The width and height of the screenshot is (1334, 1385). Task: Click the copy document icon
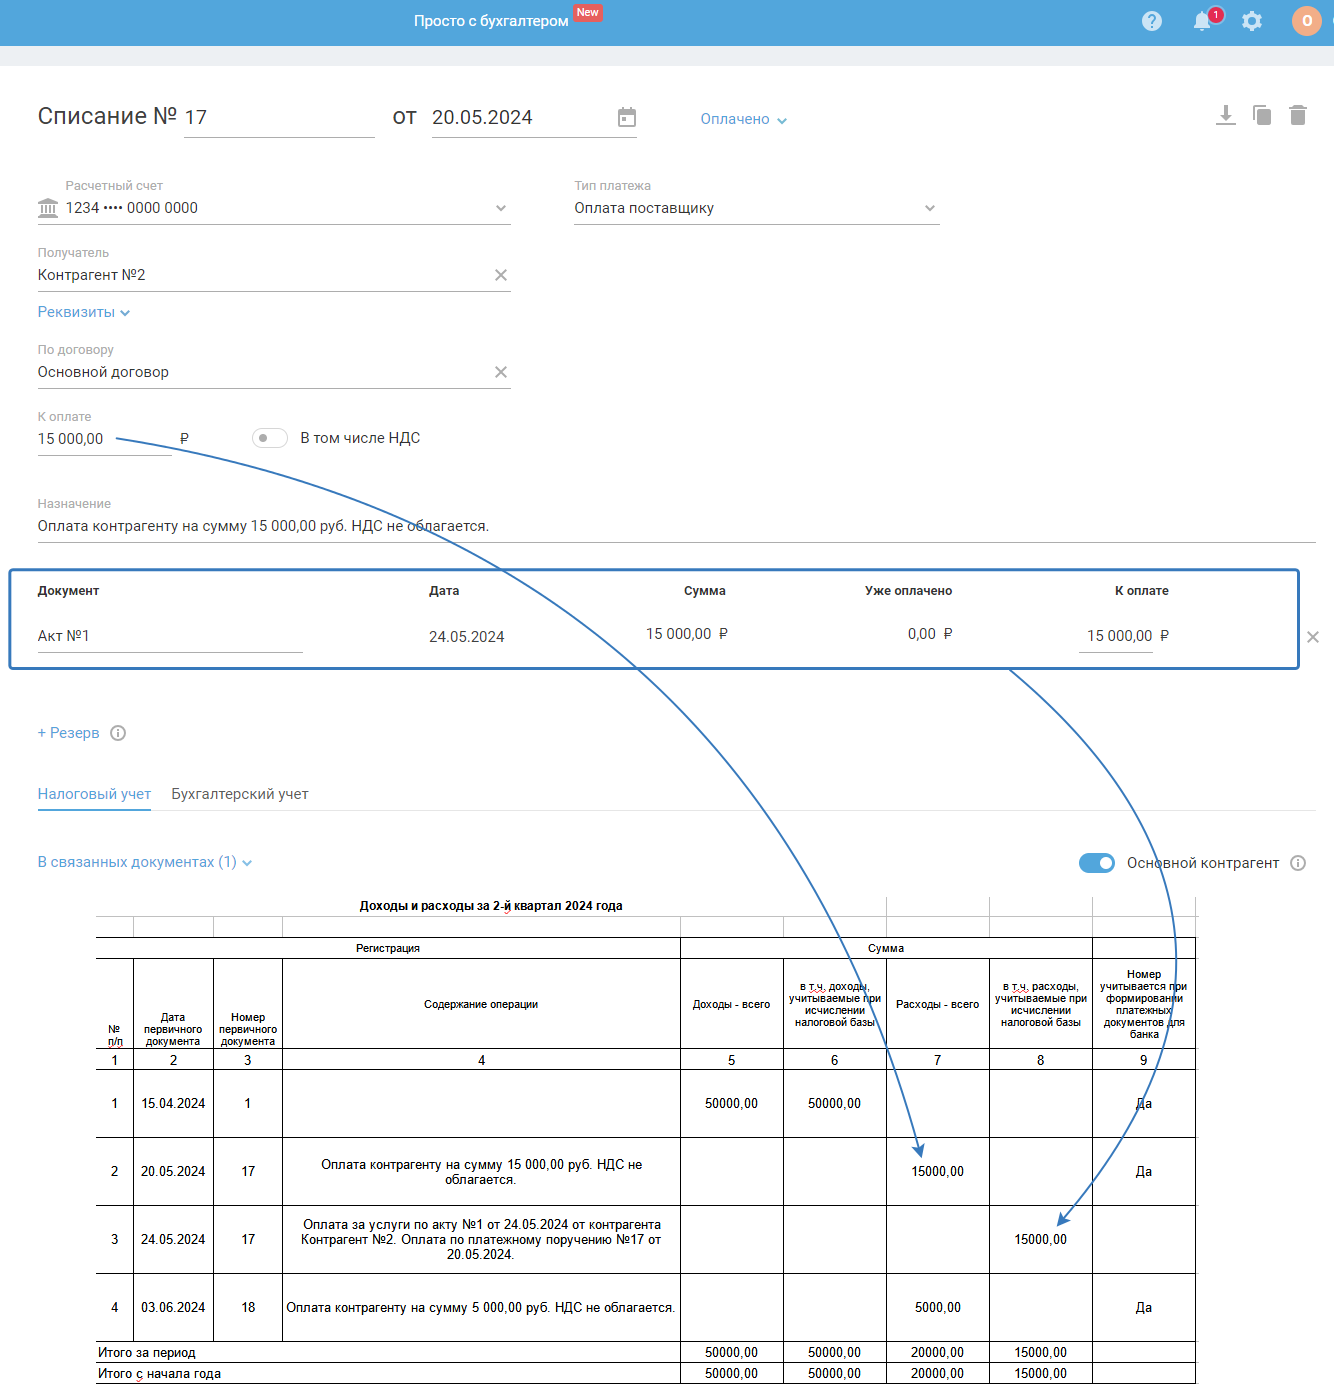pos(1262,115)
